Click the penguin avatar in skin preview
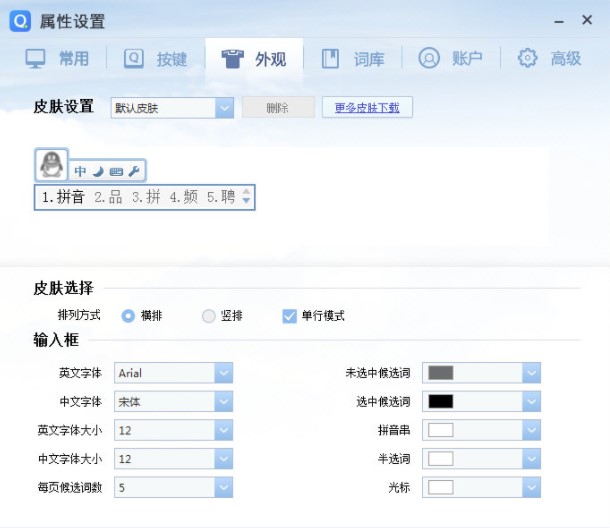The height and width of the screenshot is (528, 610). point(51,165)
